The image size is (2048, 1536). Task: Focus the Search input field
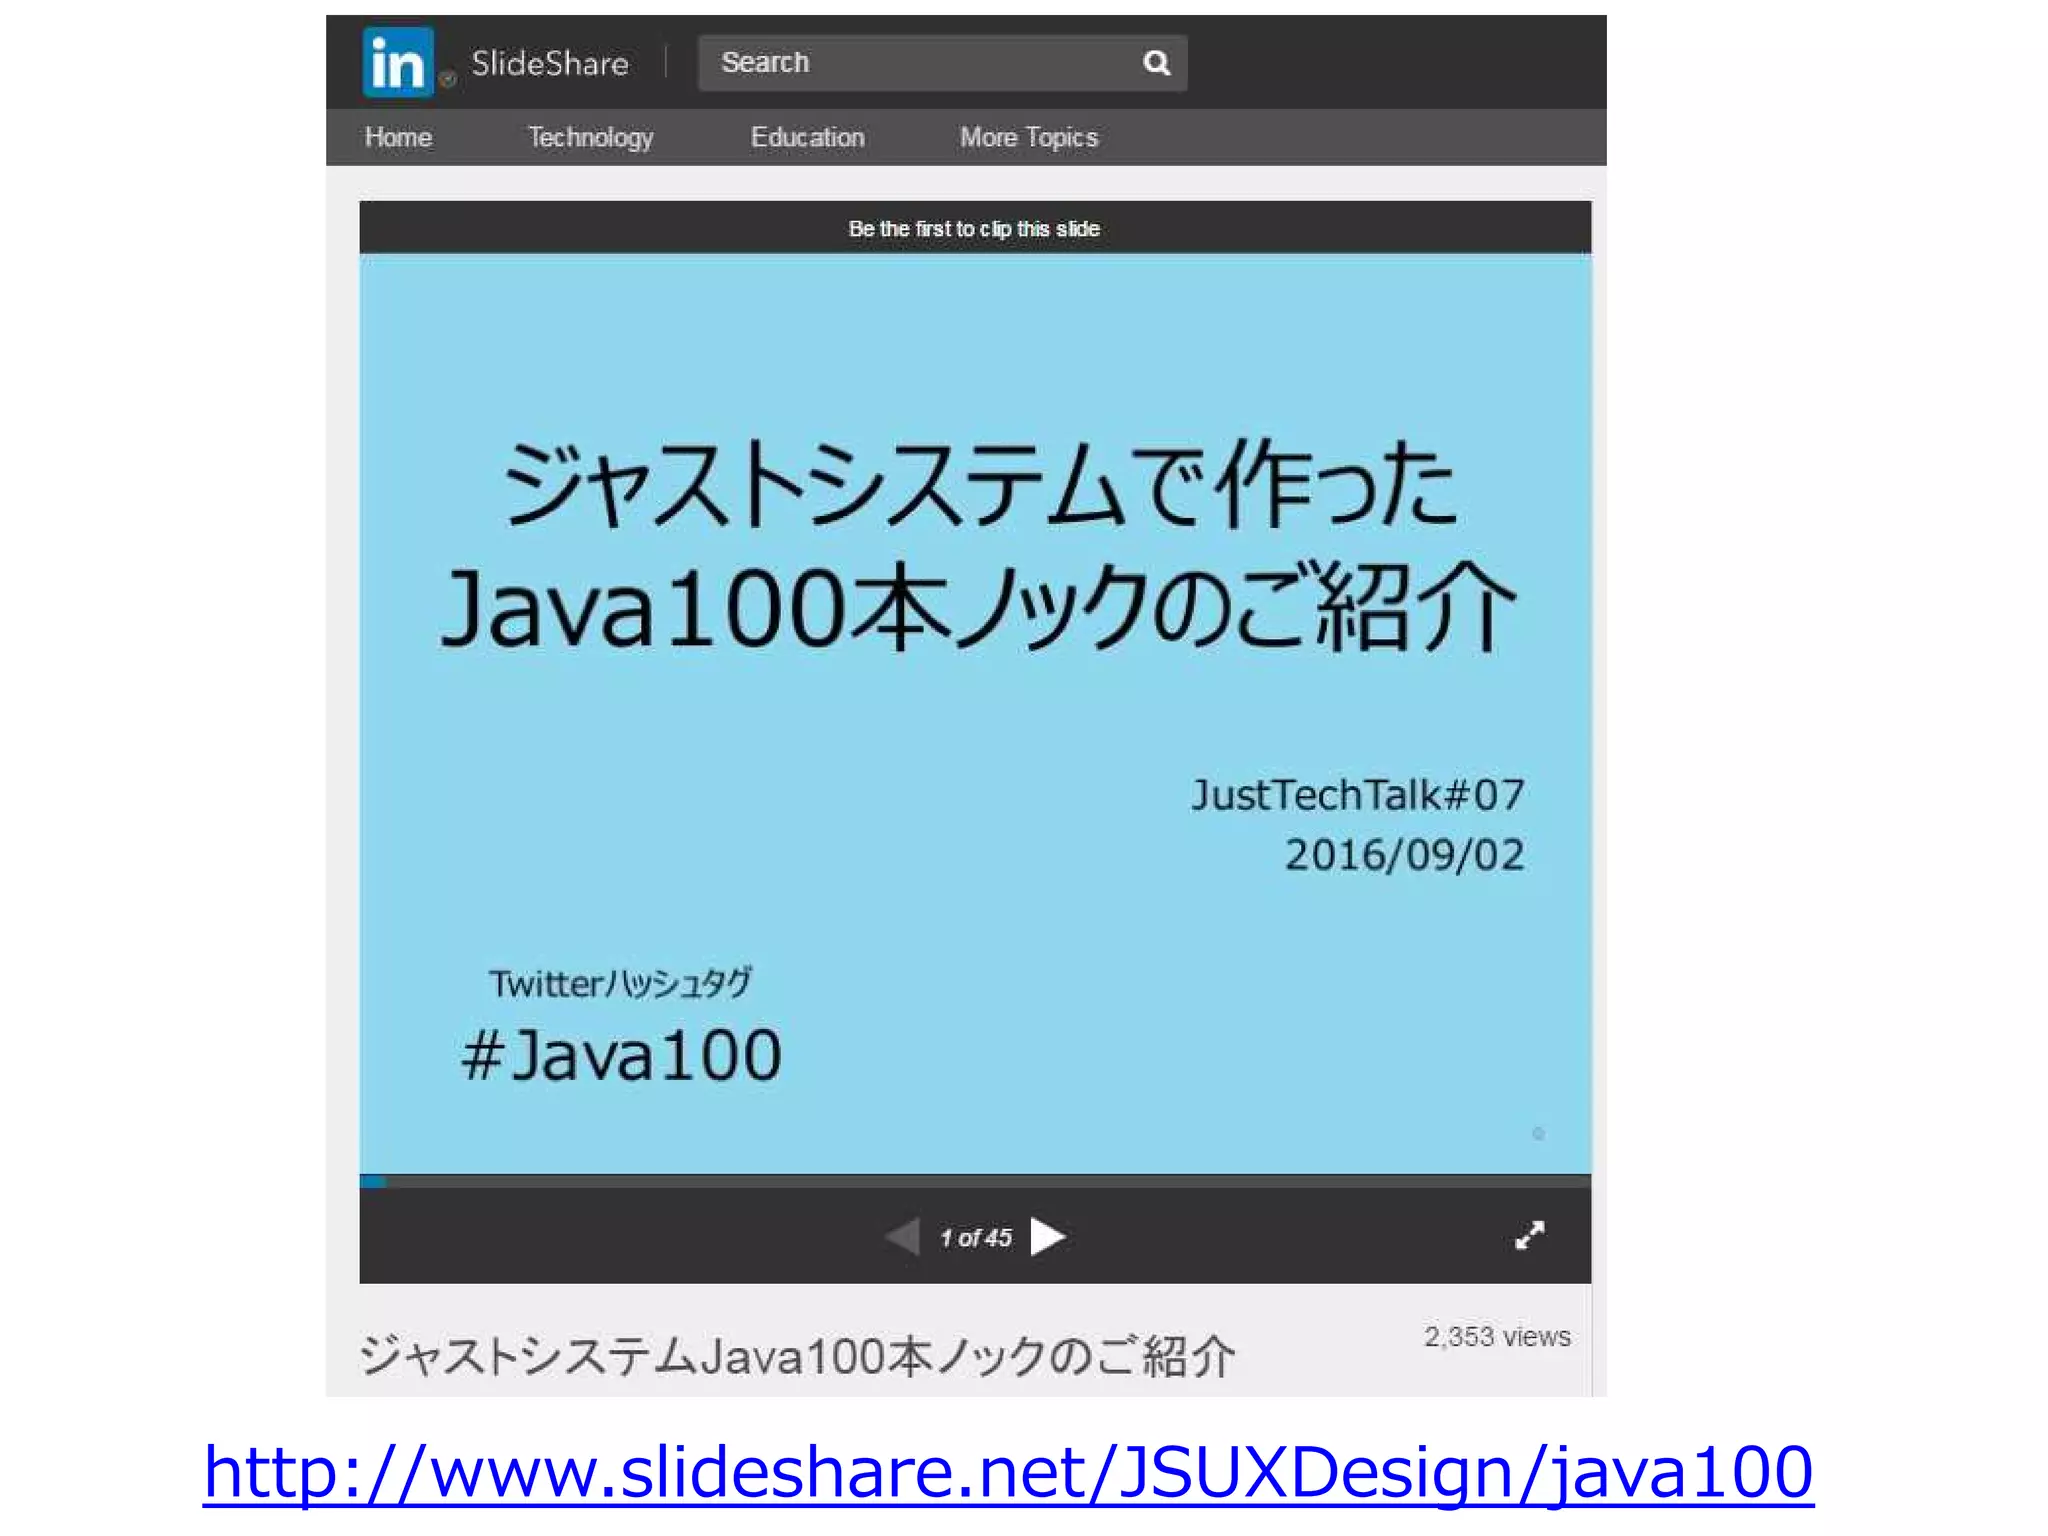[942, 63]
